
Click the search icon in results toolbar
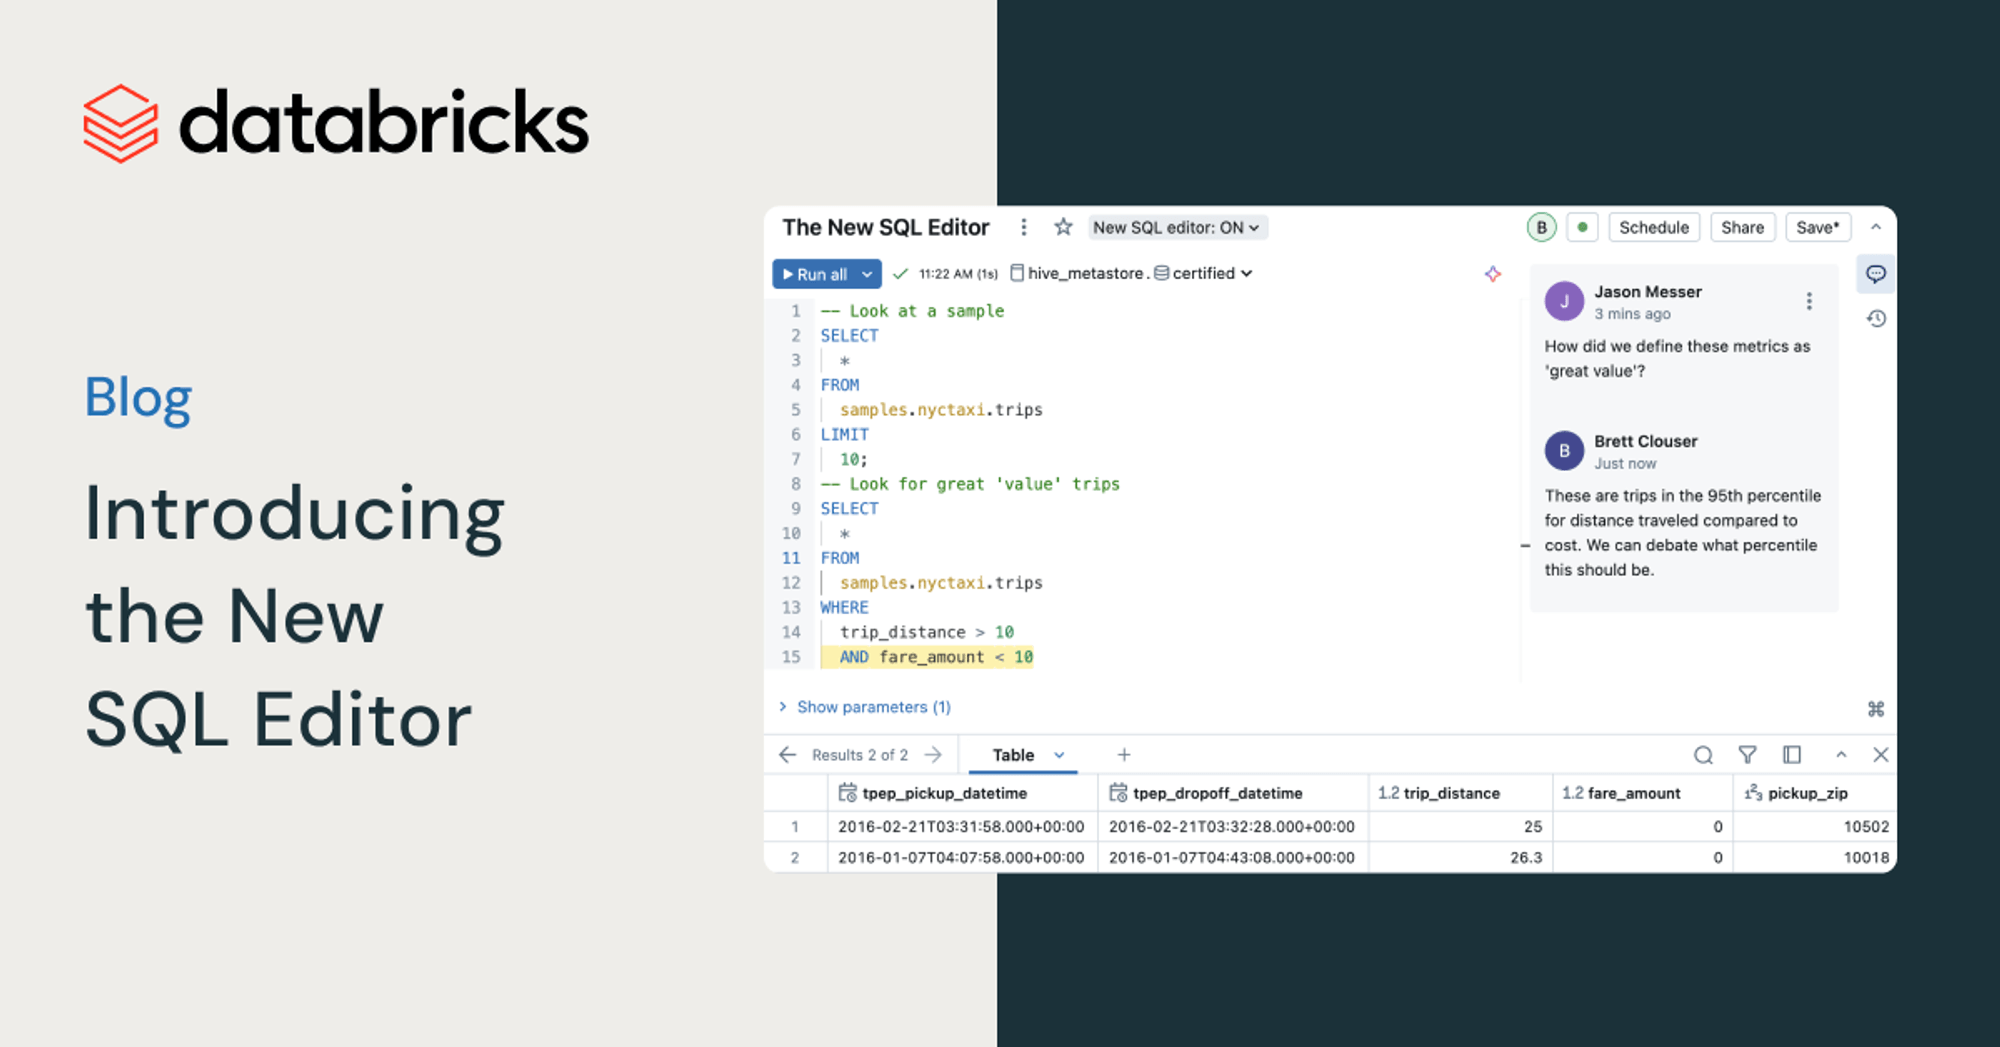(1703, 755)
